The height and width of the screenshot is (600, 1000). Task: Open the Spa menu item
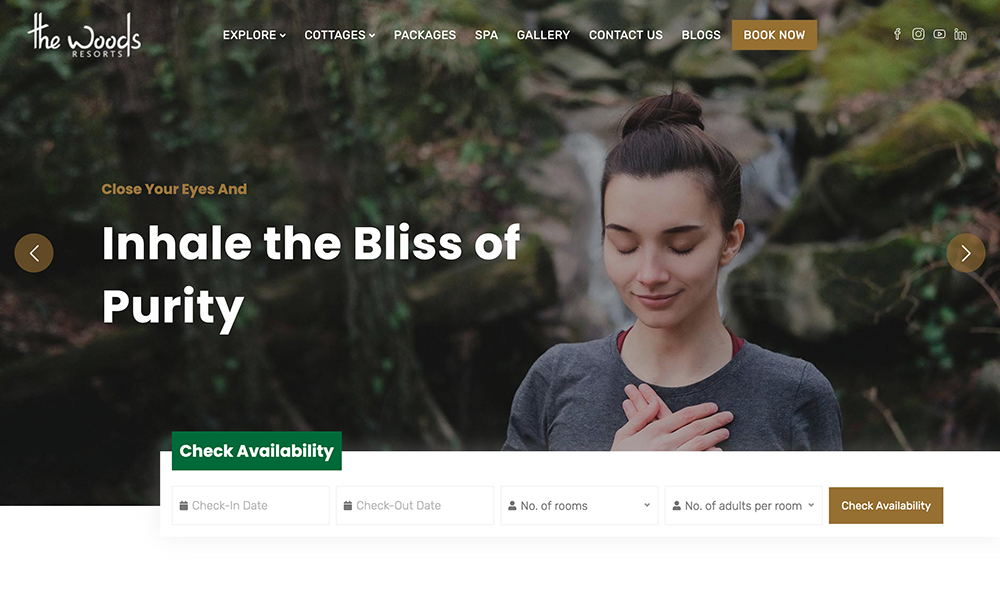click(486, 35)
